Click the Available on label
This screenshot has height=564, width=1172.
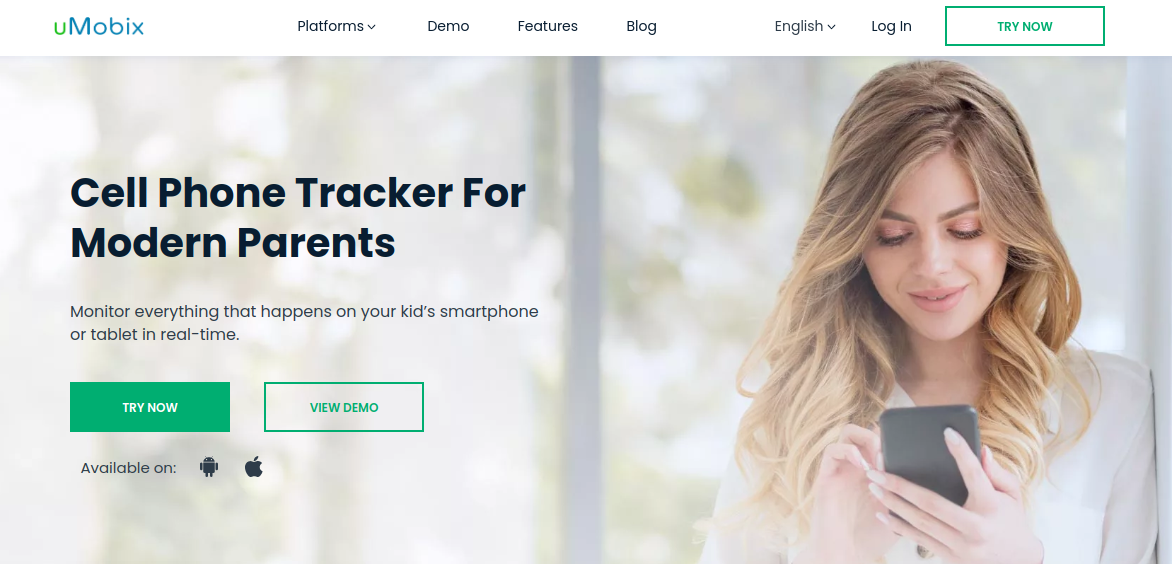(x=129, y=468)
